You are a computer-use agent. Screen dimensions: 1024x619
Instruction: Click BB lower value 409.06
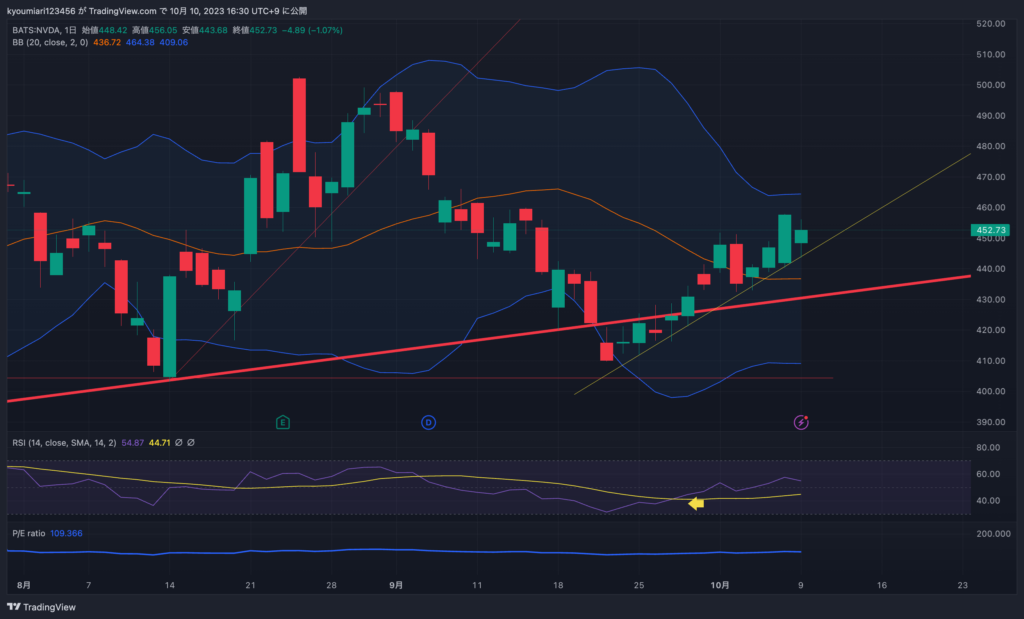[x=174, y=42]
